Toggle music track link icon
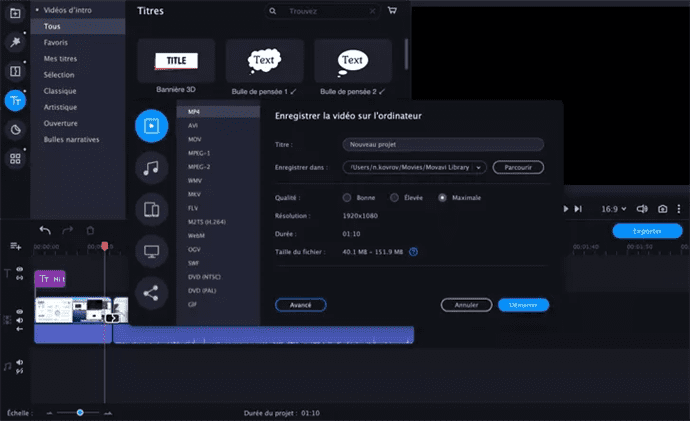The width and height of the screenshot is (690, 421). 20,371
